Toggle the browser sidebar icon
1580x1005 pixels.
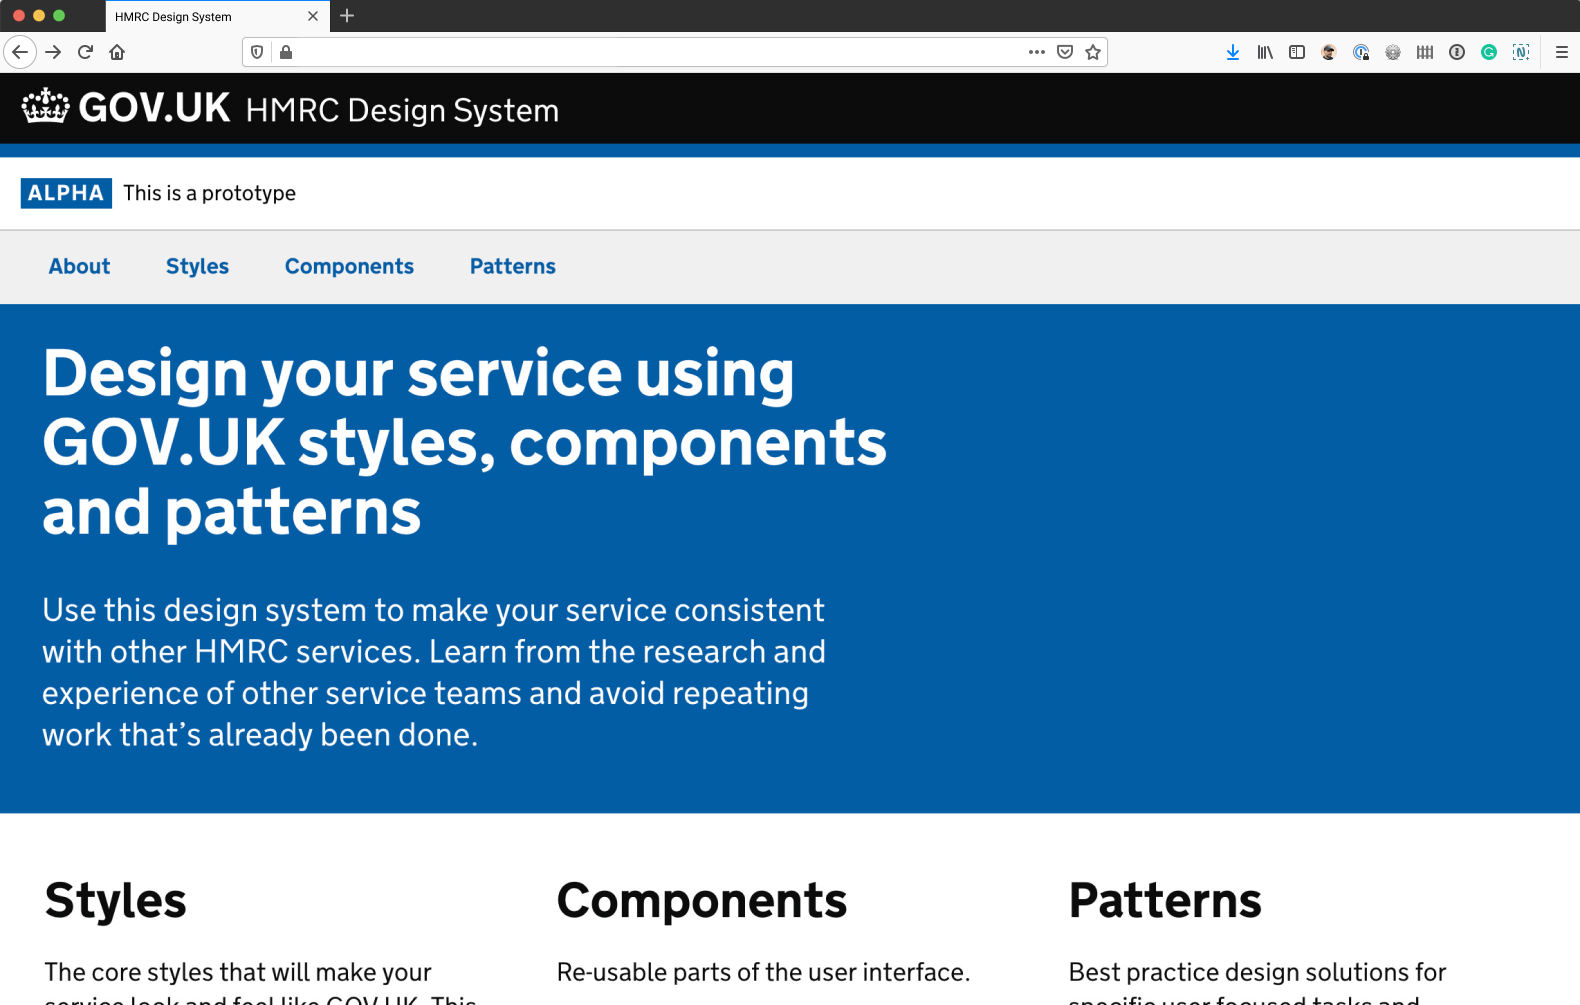pyautogui.click(x=1297, y=52)
